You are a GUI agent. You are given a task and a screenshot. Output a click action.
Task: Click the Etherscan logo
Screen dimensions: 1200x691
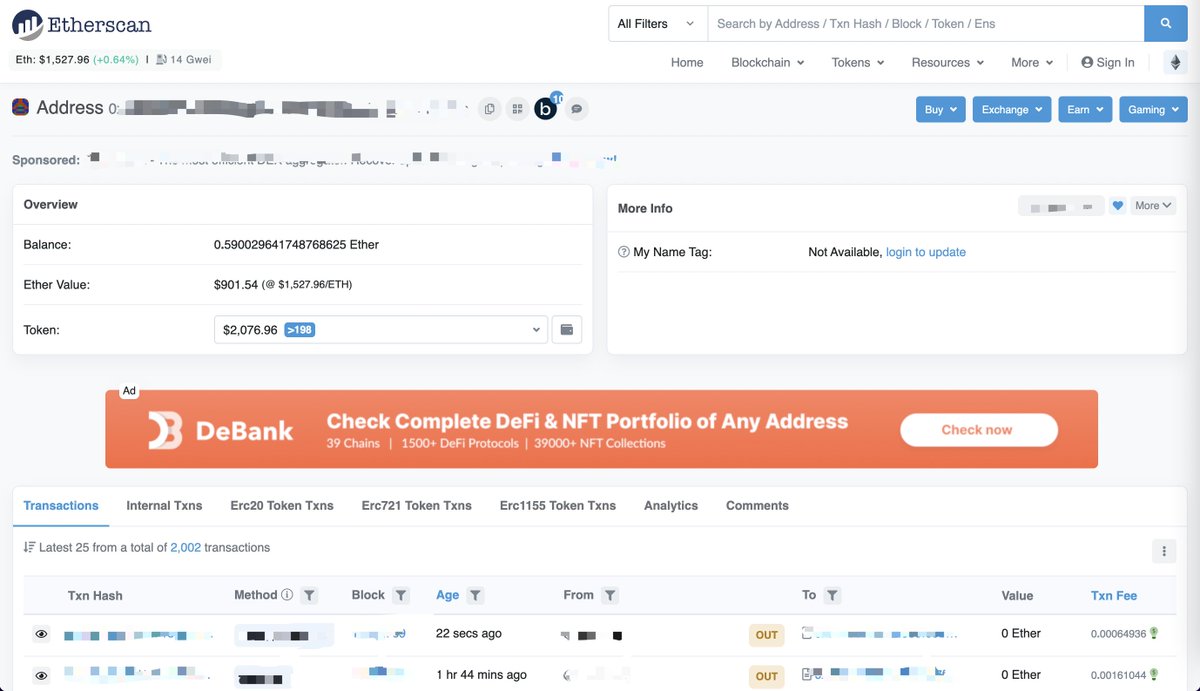click(x=82, y=24)
